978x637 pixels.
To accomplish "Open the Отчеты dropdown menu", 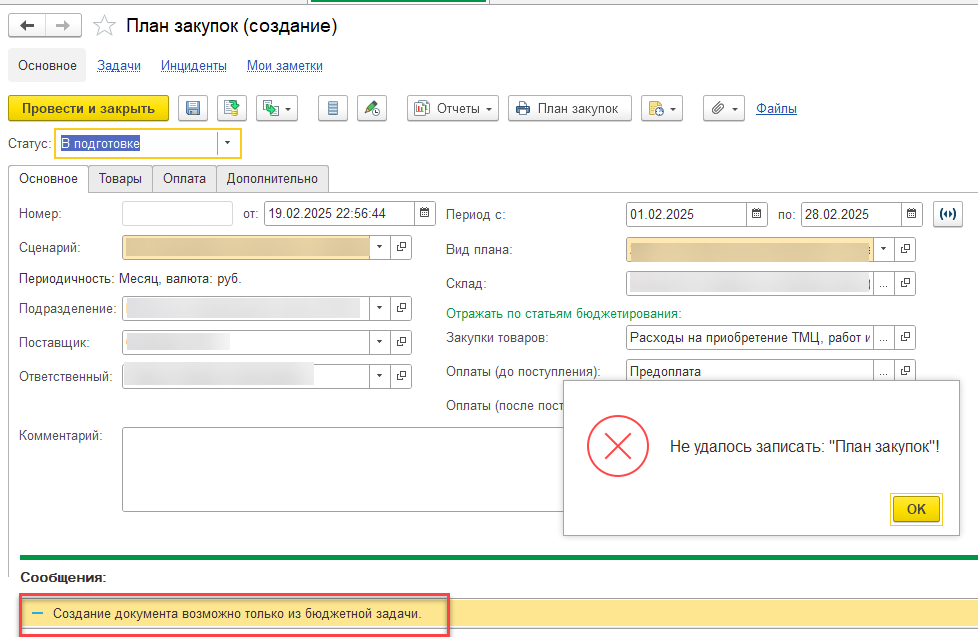I will pos(453,109).
